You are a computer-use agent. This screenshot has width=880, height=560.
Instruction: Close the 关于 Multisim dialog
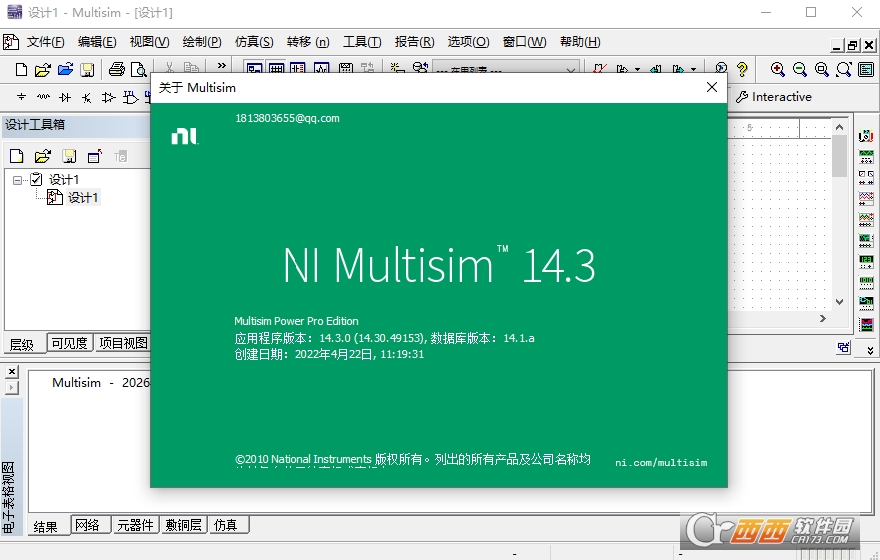712,88
